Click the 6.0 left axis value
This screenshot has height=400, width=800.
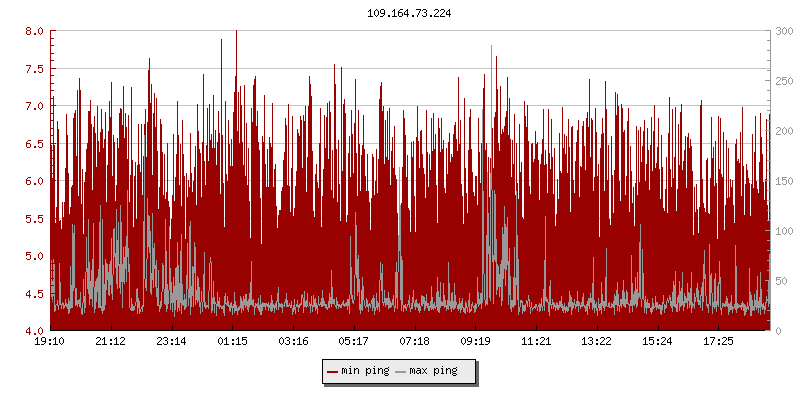coord(34,181)
